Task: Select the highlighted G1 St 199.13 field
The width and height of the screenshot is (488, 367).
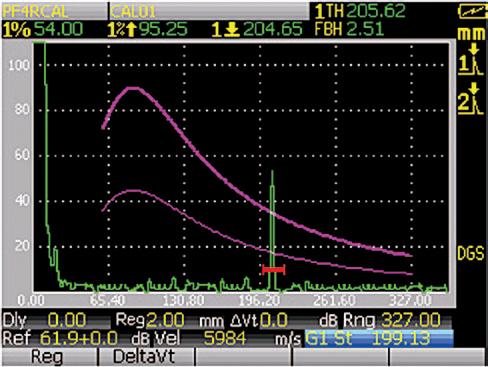Action: tap(379, 339)
